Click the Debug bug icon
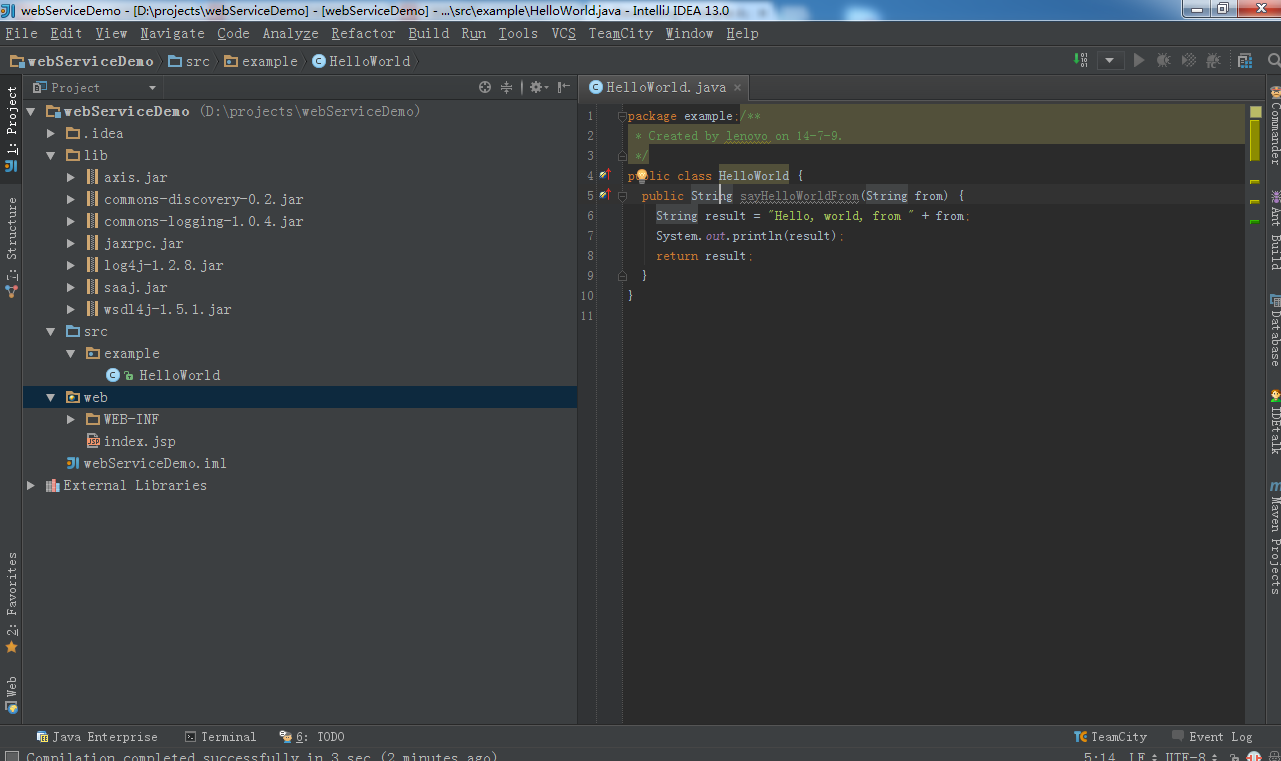The width and height of the screenshot is (1281, 761). tap(1163, 60)
